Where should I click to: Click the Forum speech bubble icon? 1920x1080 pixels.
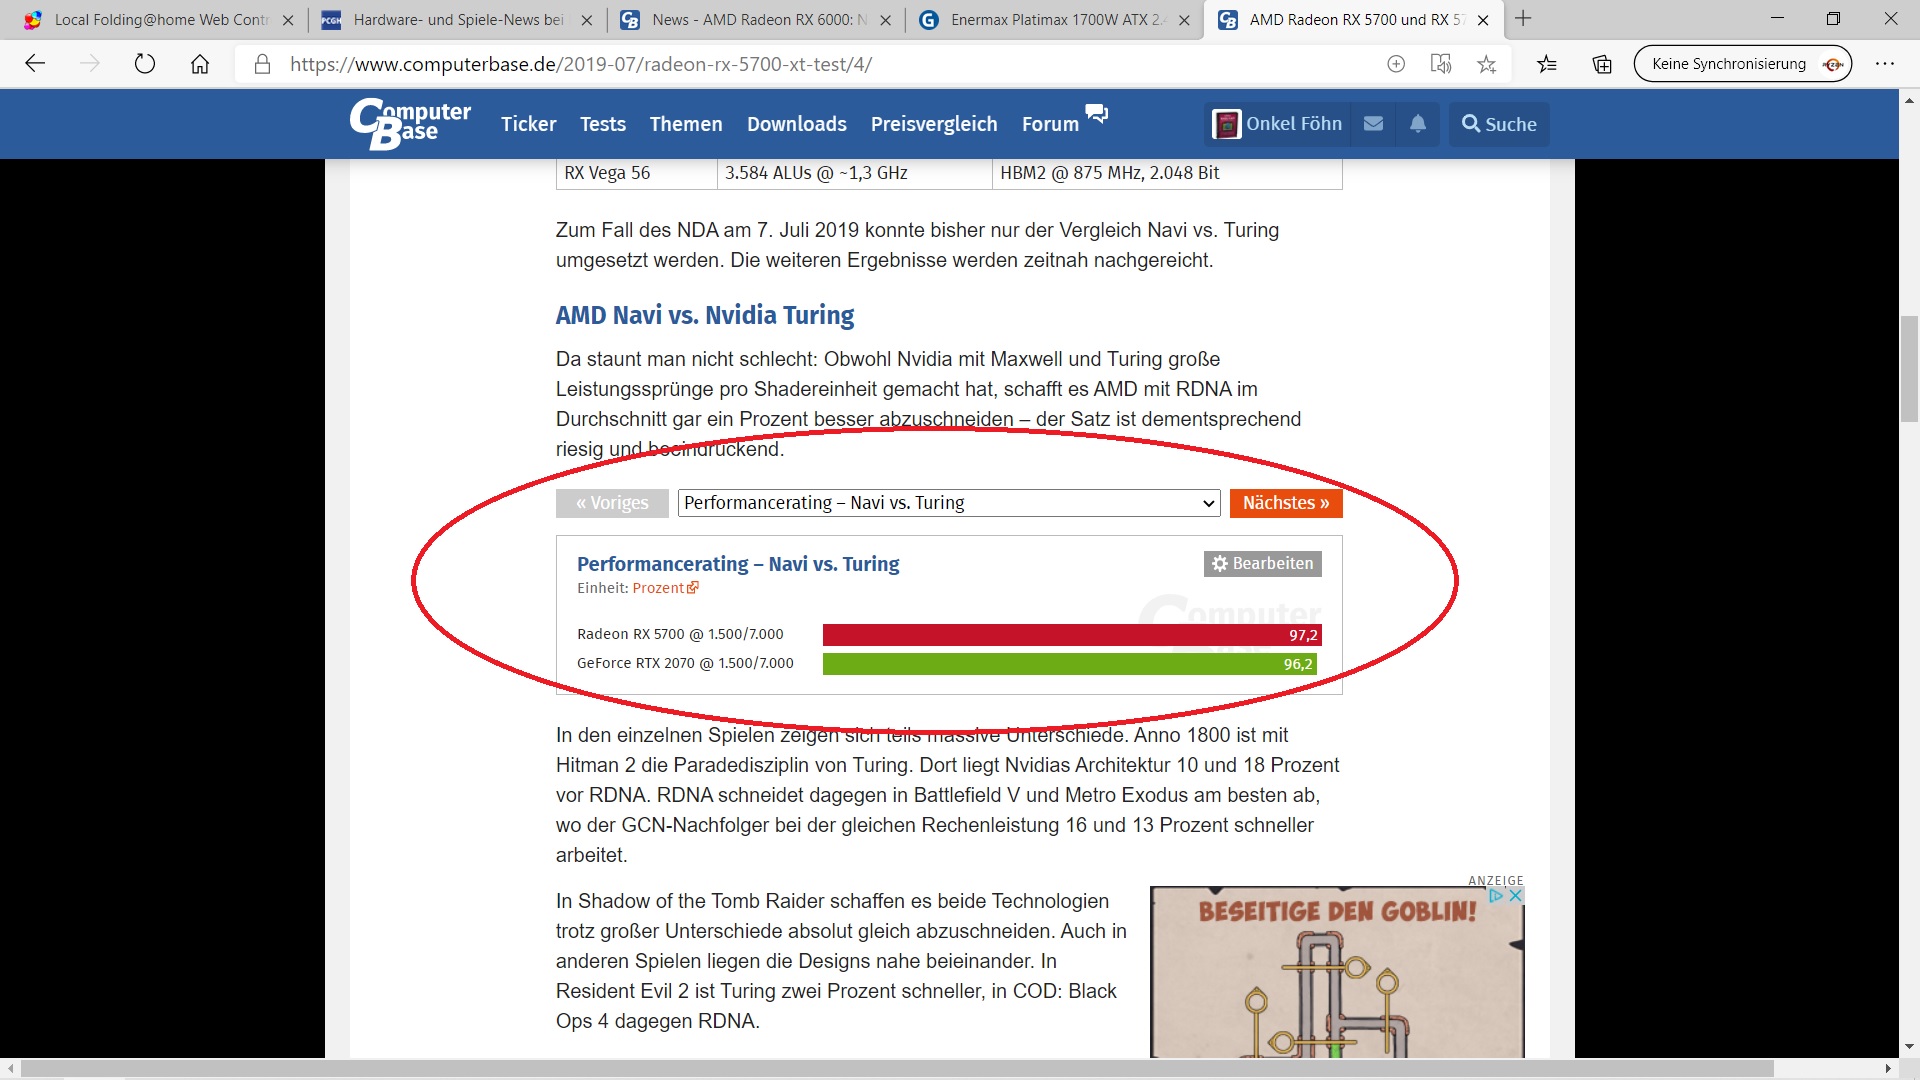tap(1097, 113)
